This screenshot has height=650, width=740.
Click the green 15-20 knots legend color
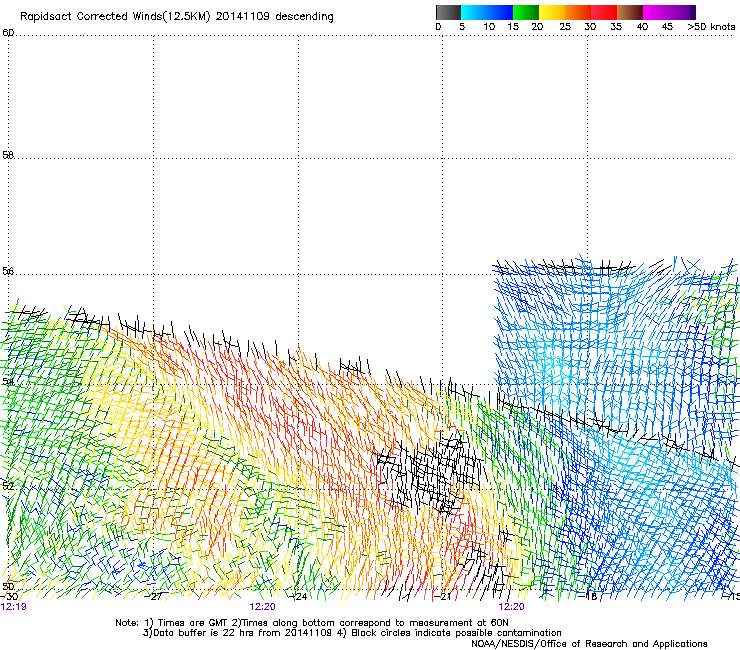pos(526,12)
